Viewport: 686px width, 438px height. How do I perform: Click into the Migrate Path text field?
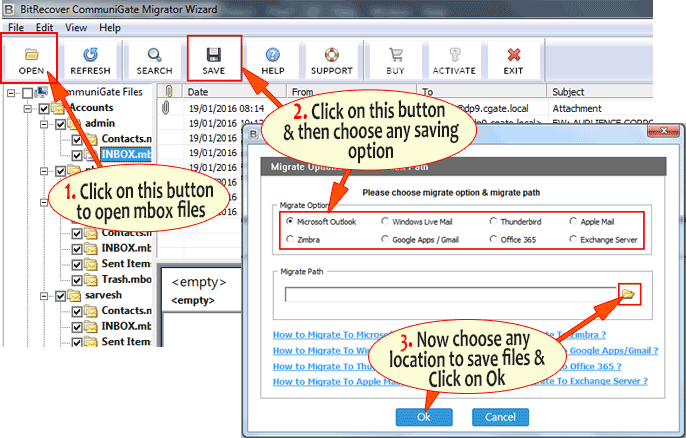coord(451,294)
